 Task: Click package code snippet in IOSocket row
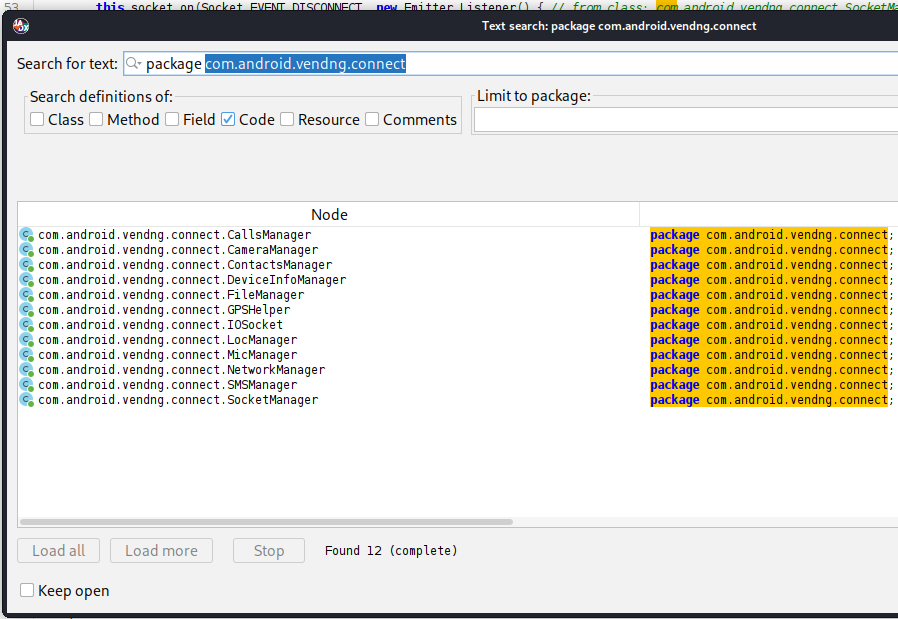(771, 325)
